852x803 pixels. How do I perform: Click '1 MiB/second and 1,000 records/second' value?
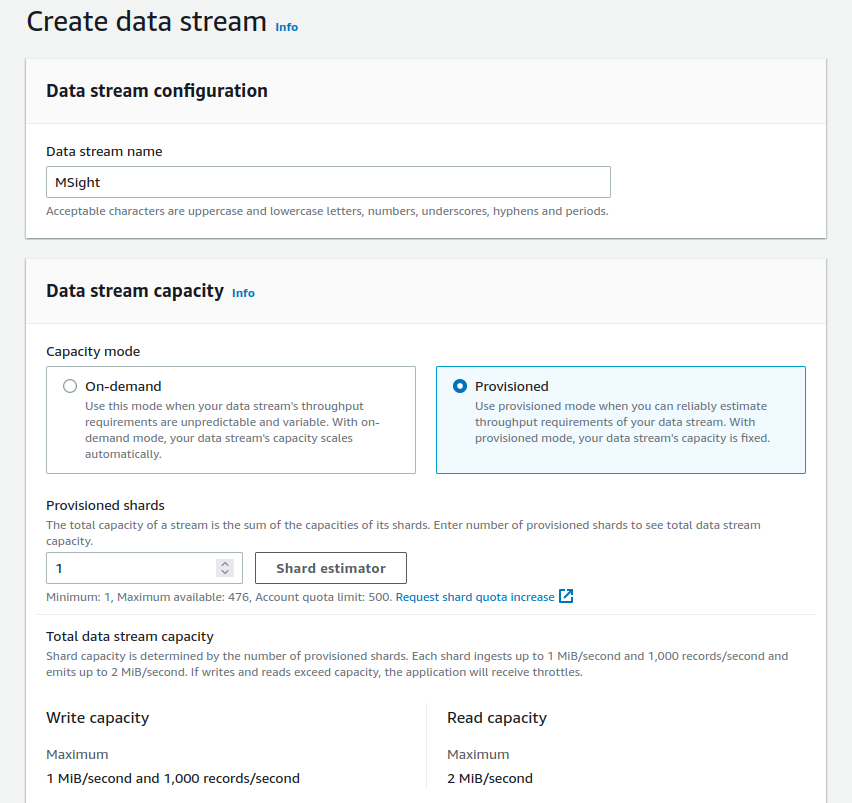click(173, 779)
